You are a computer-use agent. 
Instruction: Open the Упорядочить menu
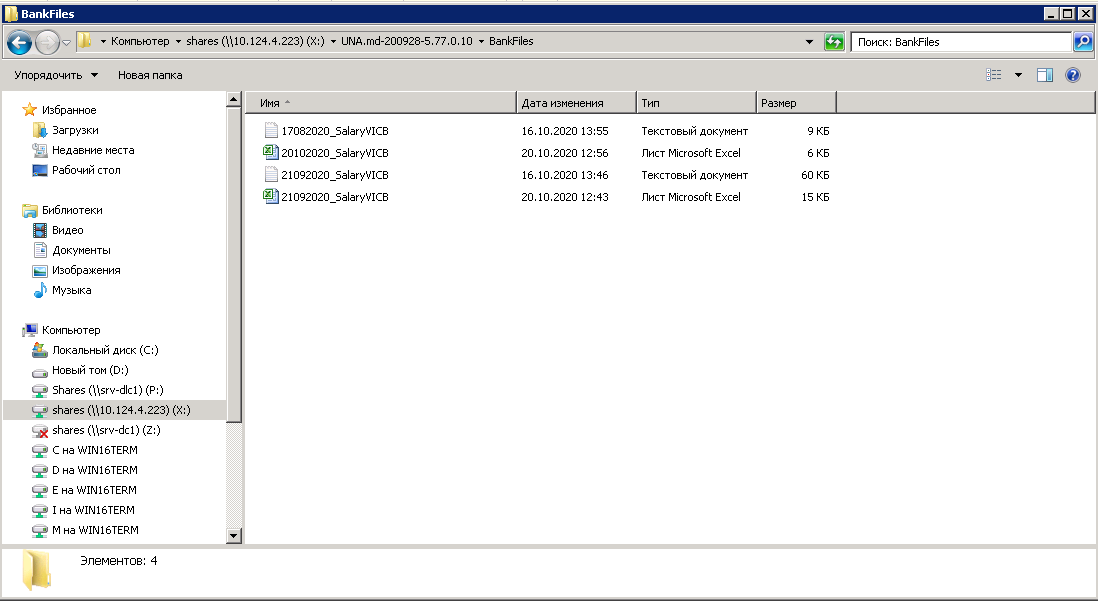click(55, 75)
